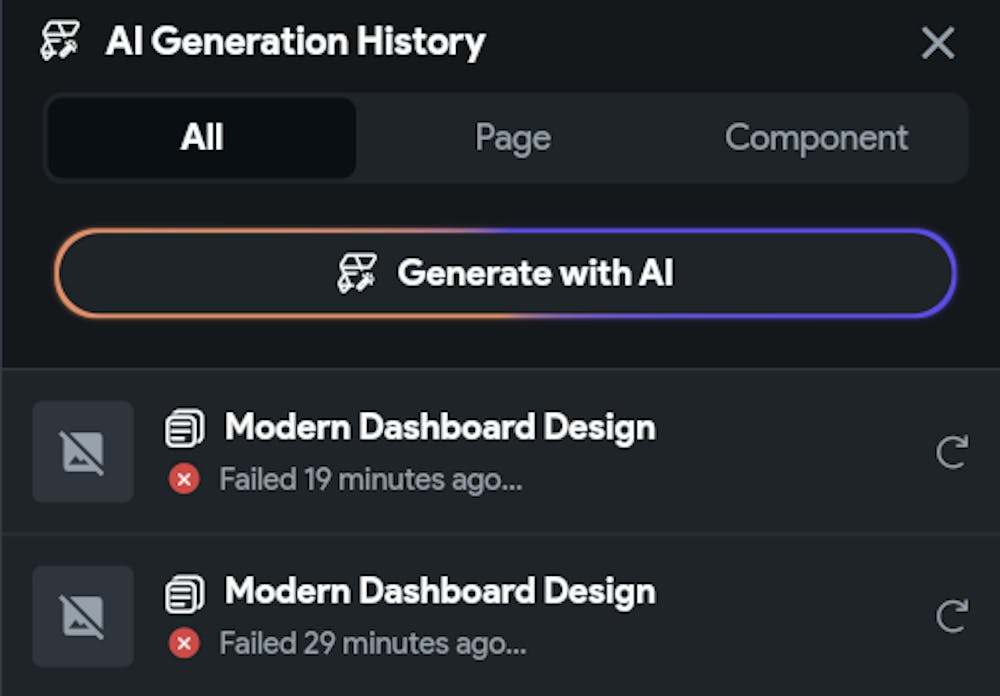This screenshot has height=696, width=1000.
Task: Click the Failed 19 minutes ago status text
Action: (x=371, y=480)
